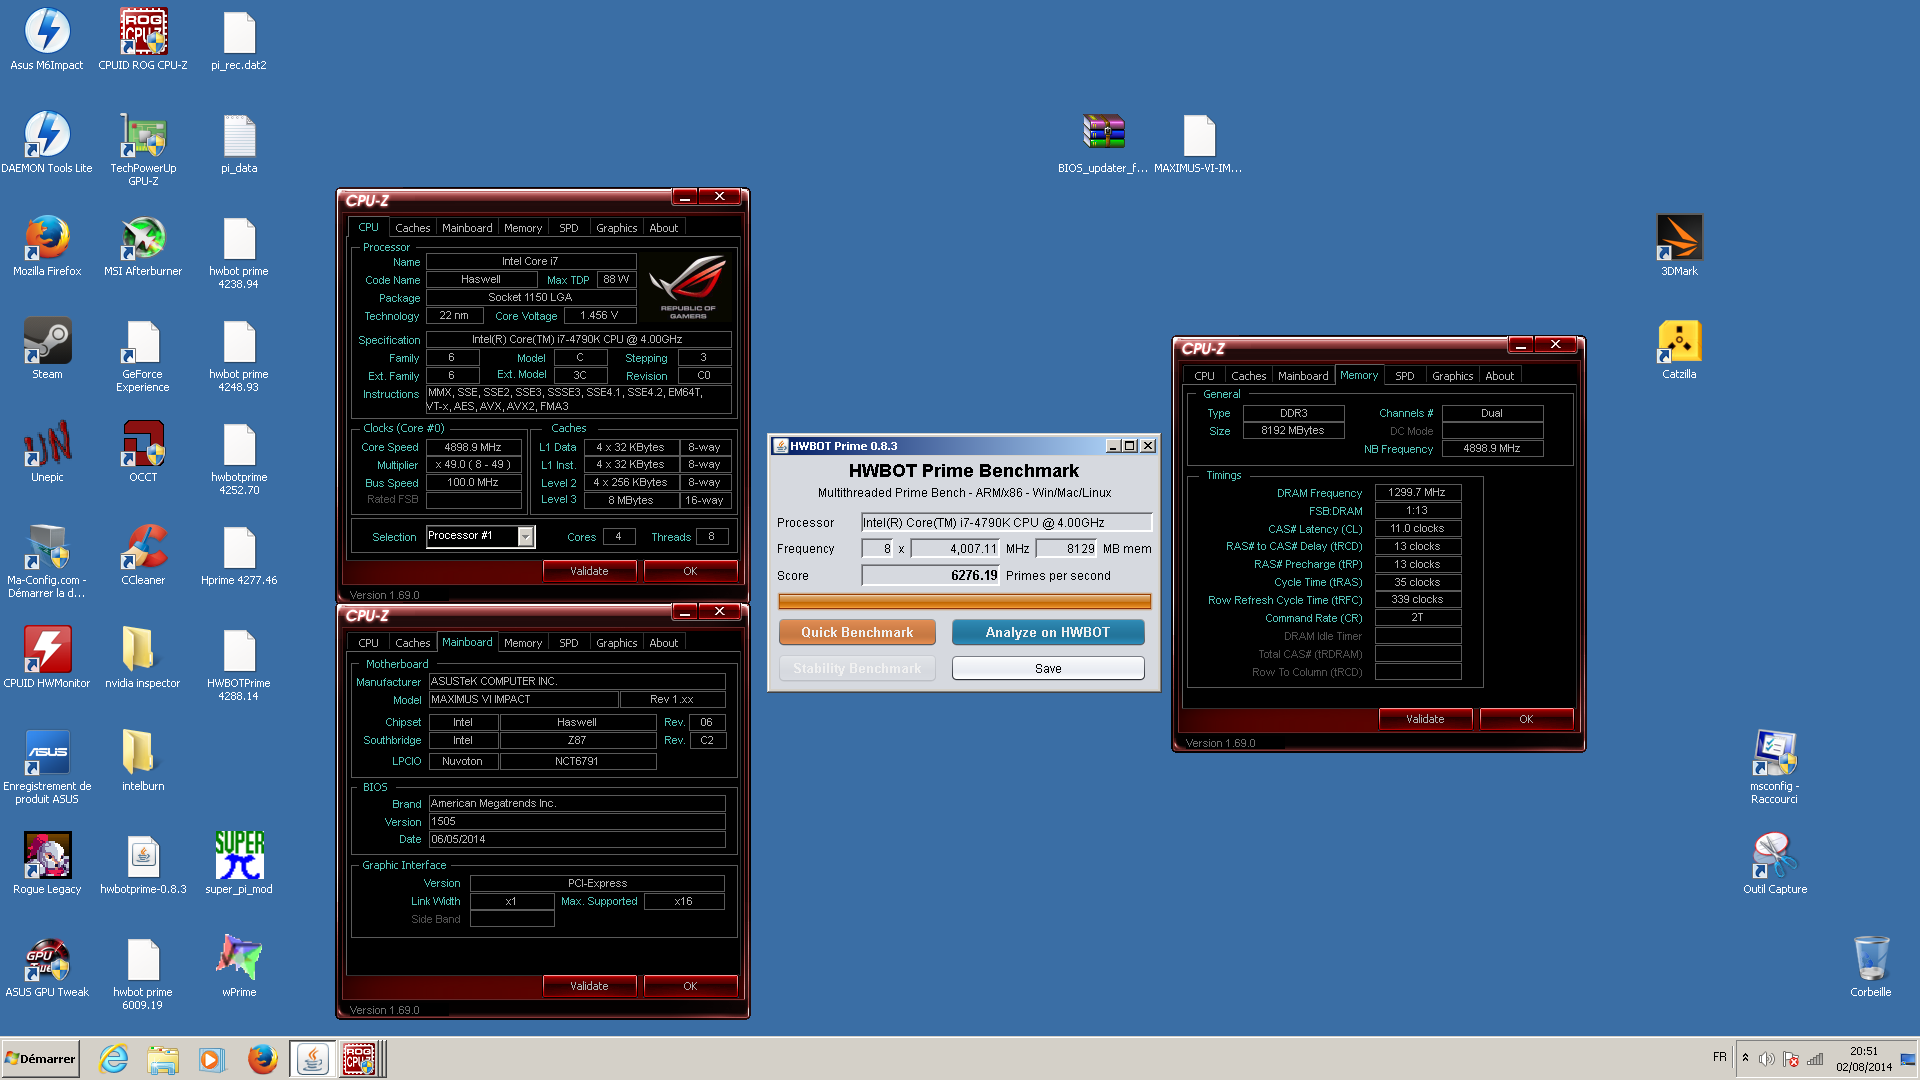1920x1080 pixels.
Task: Launch Catzilla desktop shortcut
Action: click(1679, 349)
